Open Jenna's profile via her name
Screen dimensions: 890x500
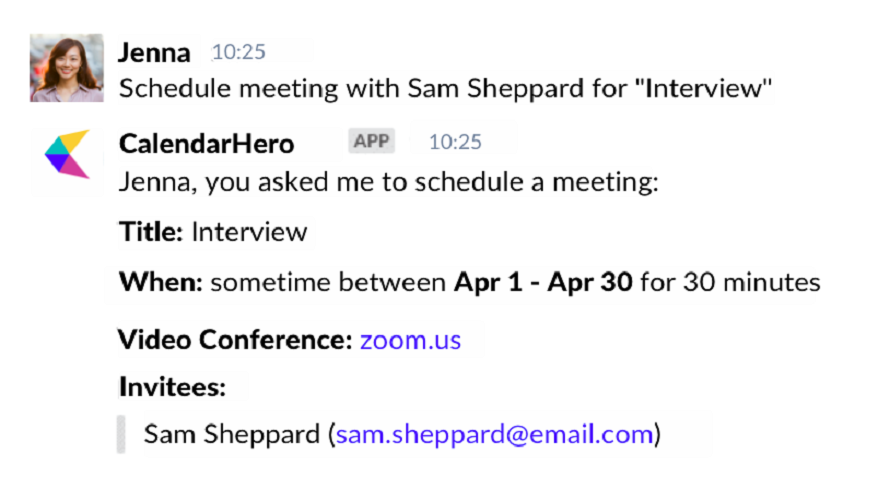(x=154, y=52)
